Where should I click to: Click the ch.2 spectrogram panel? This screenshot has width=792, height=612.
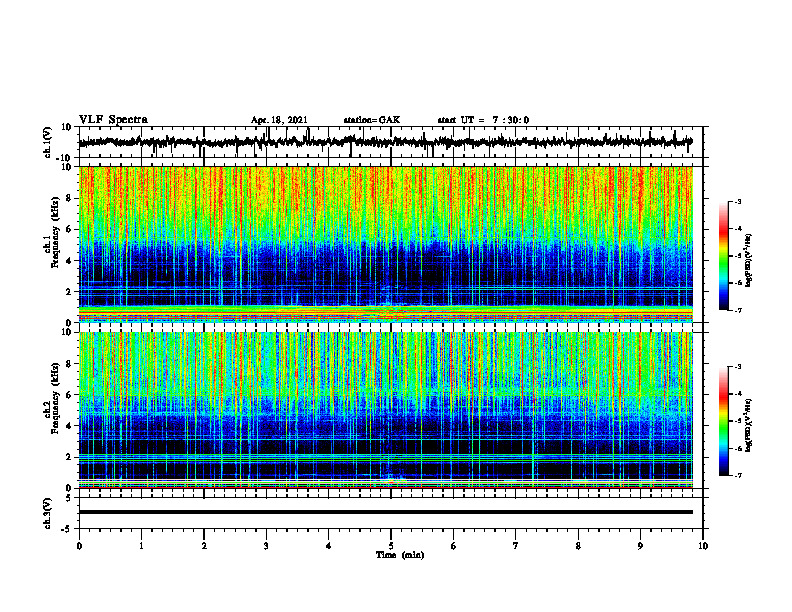[385, 410]
